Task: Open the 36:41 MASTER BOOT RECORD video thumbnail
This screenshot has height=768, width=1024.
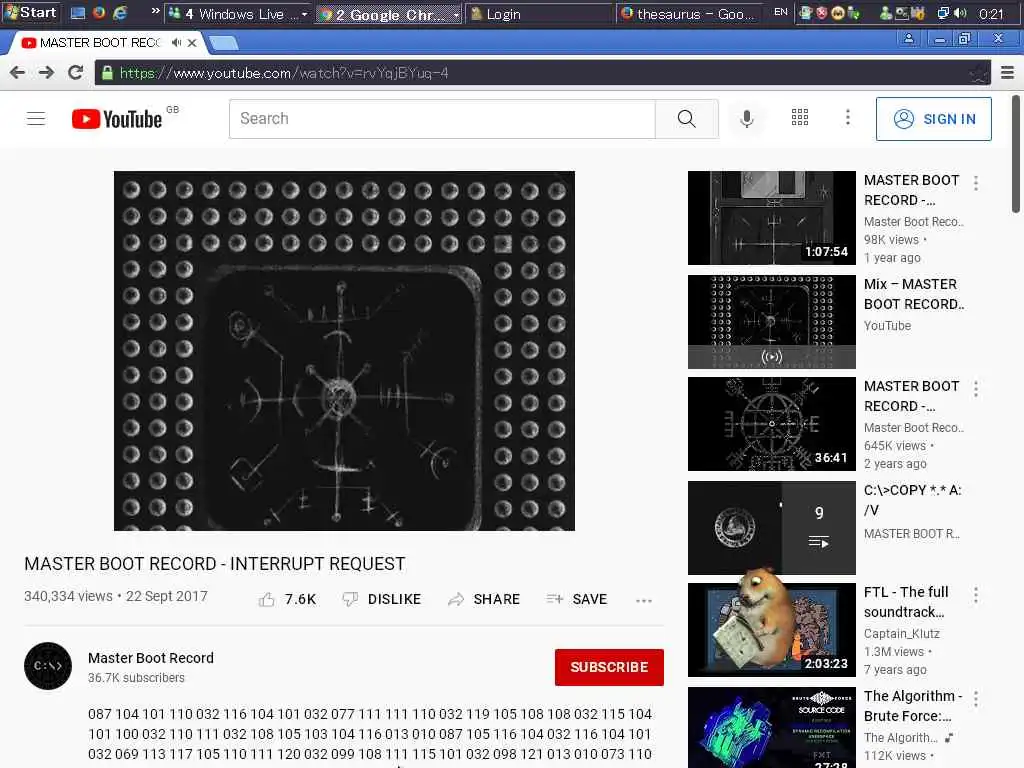Action: (772, 424)
